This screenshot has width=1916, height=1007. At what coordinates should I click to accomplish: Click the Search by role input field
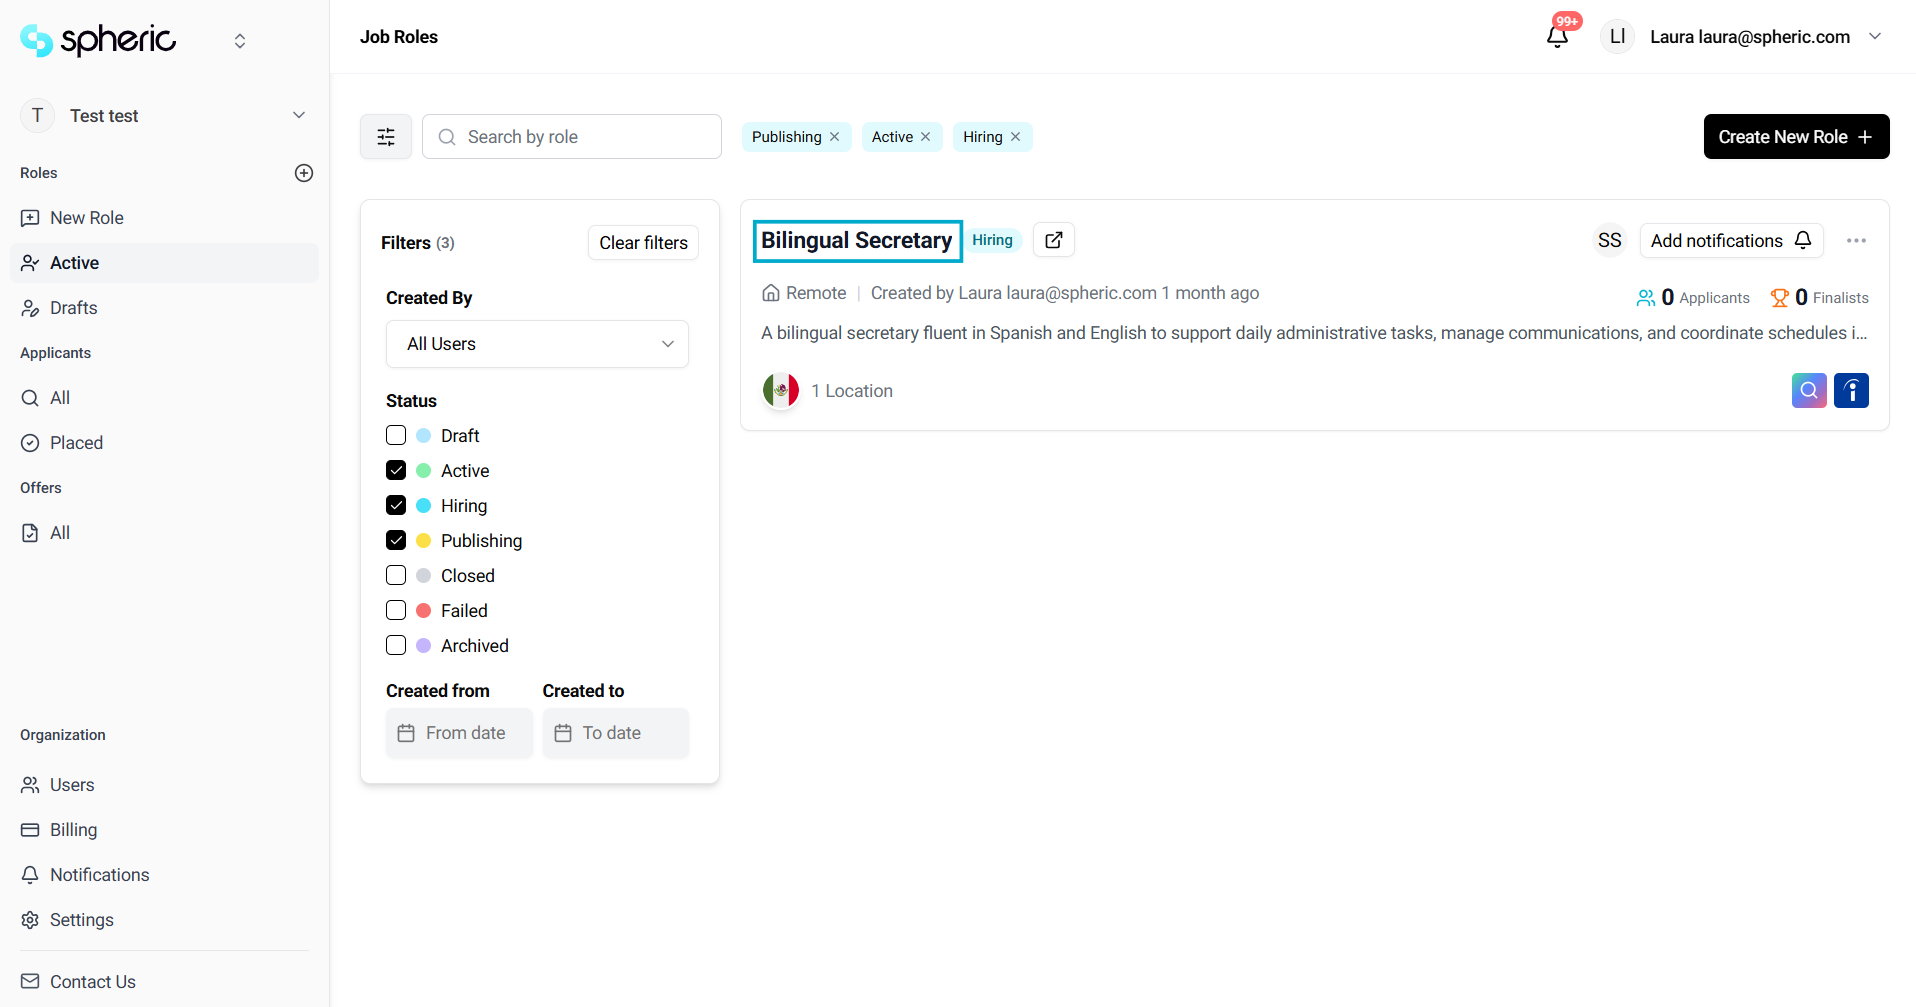[x=585, y=137]
